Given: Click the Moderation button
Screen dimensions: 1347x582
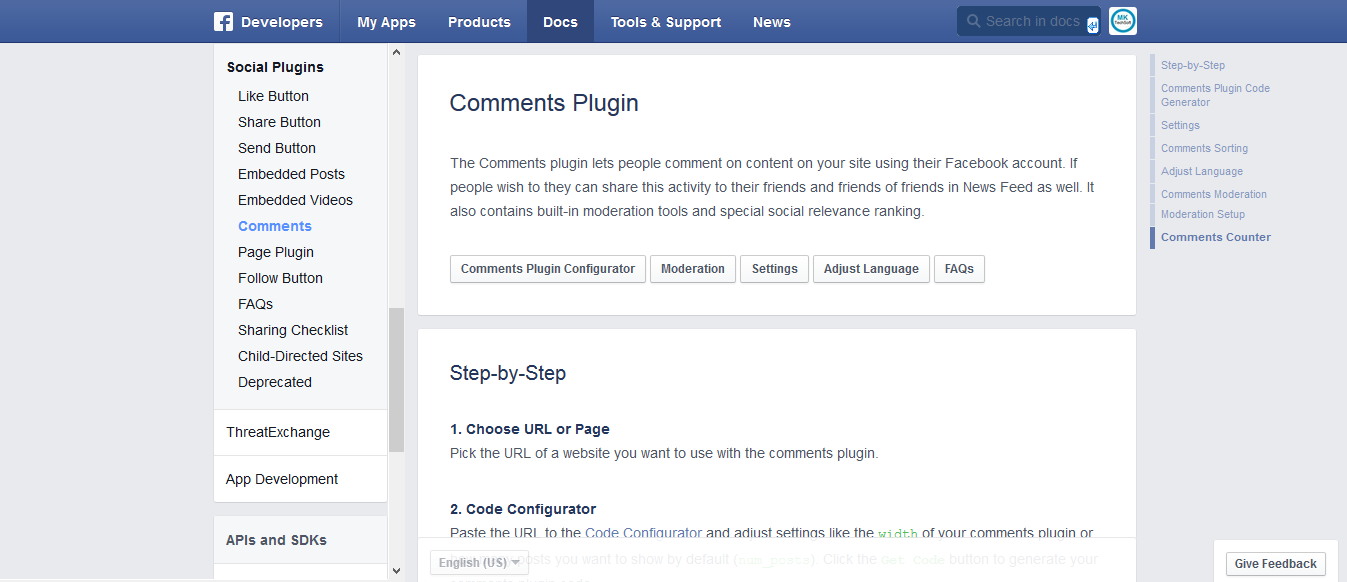Looking at the screenshot, I should 693,269.
